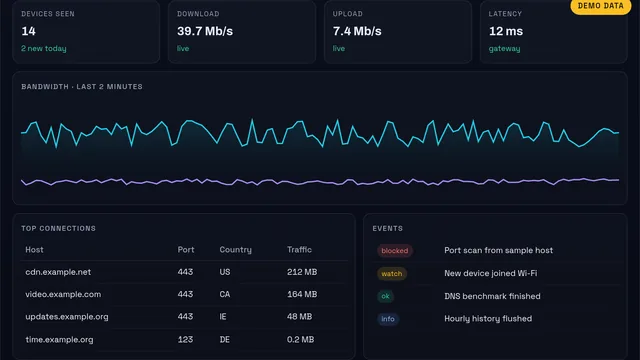Open 'New device joined Wi-Fi' event
The image size is (640, 360).
[491, 273]
